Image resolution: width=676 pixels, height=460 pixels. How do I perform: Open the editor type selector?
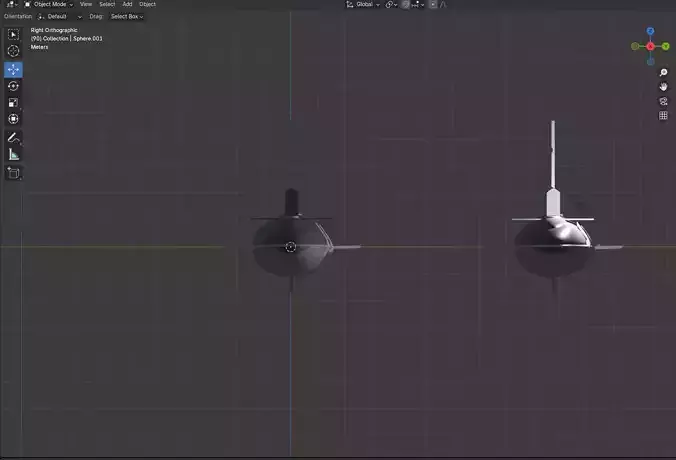tap(12, 4)
